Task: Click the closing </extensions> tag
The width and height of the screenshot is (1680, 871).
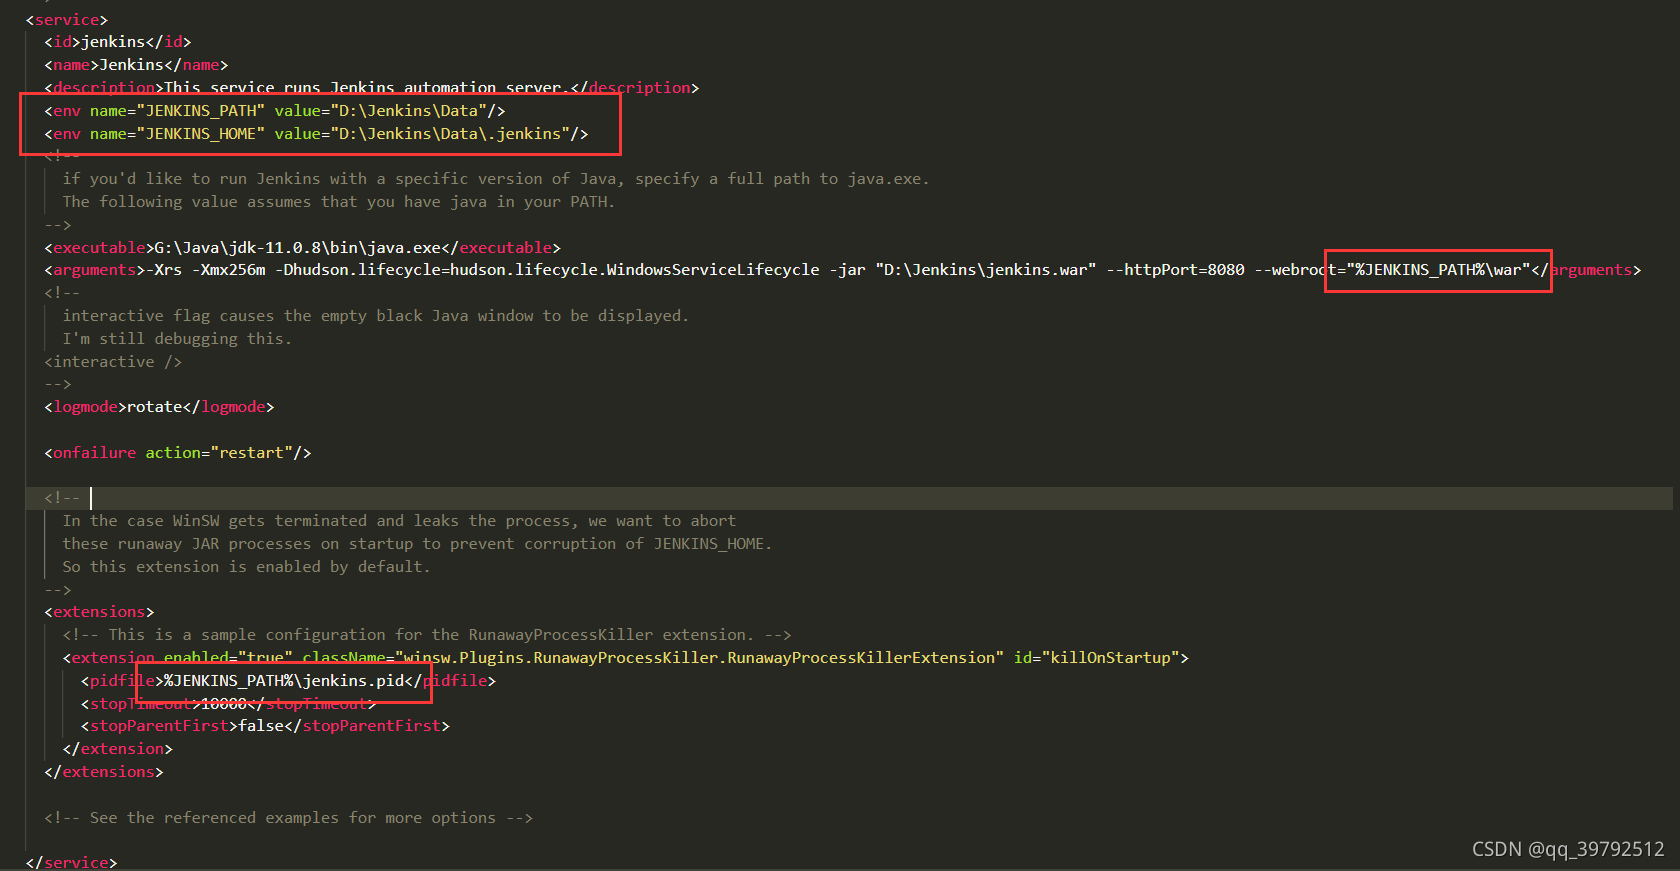Action: [x=104, y=772]
